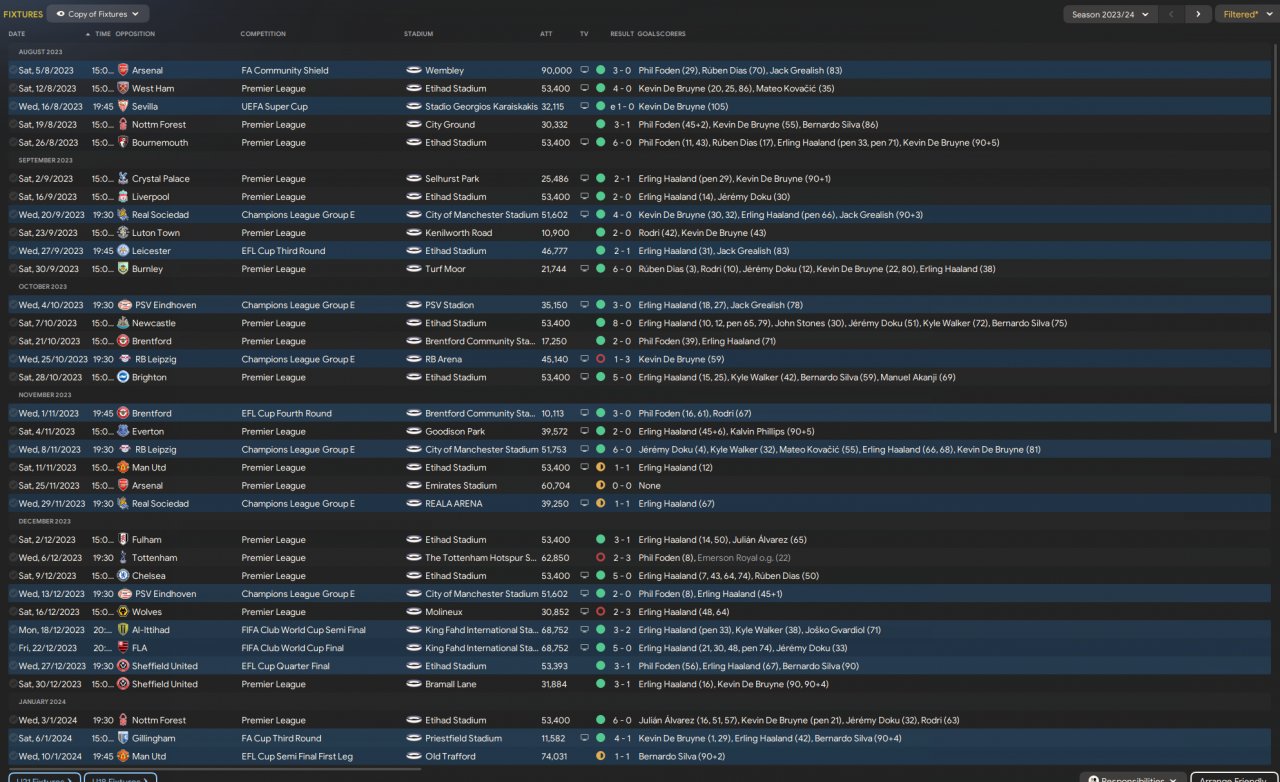Go to the previous season with the left arrow
The height and width of the screenshot is (782, 1280).
[x=1171, y=14]
